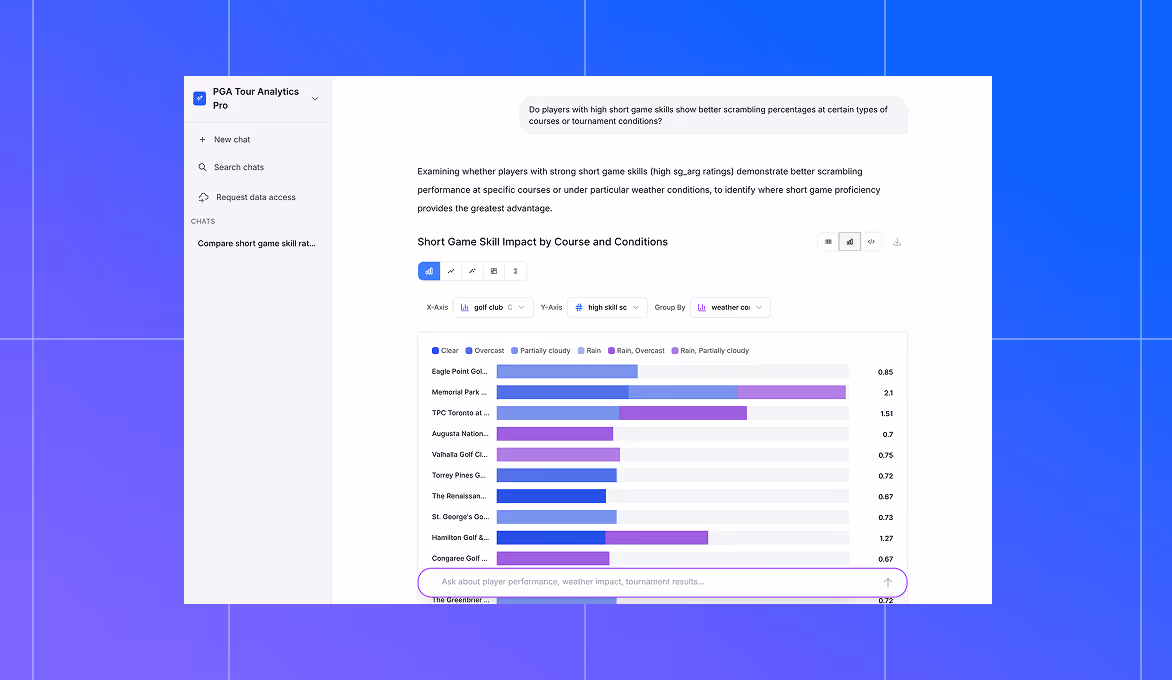Open the X-Axis golf club dropdown

tap(493, 307)
